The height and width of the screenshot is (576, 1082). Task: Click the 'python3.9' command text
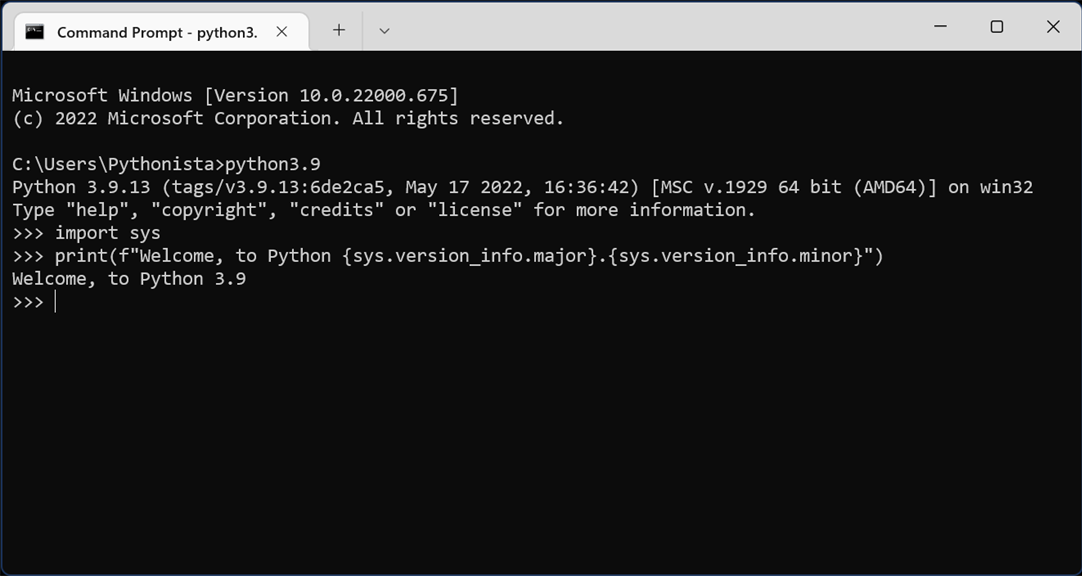(x=268, y=163)
